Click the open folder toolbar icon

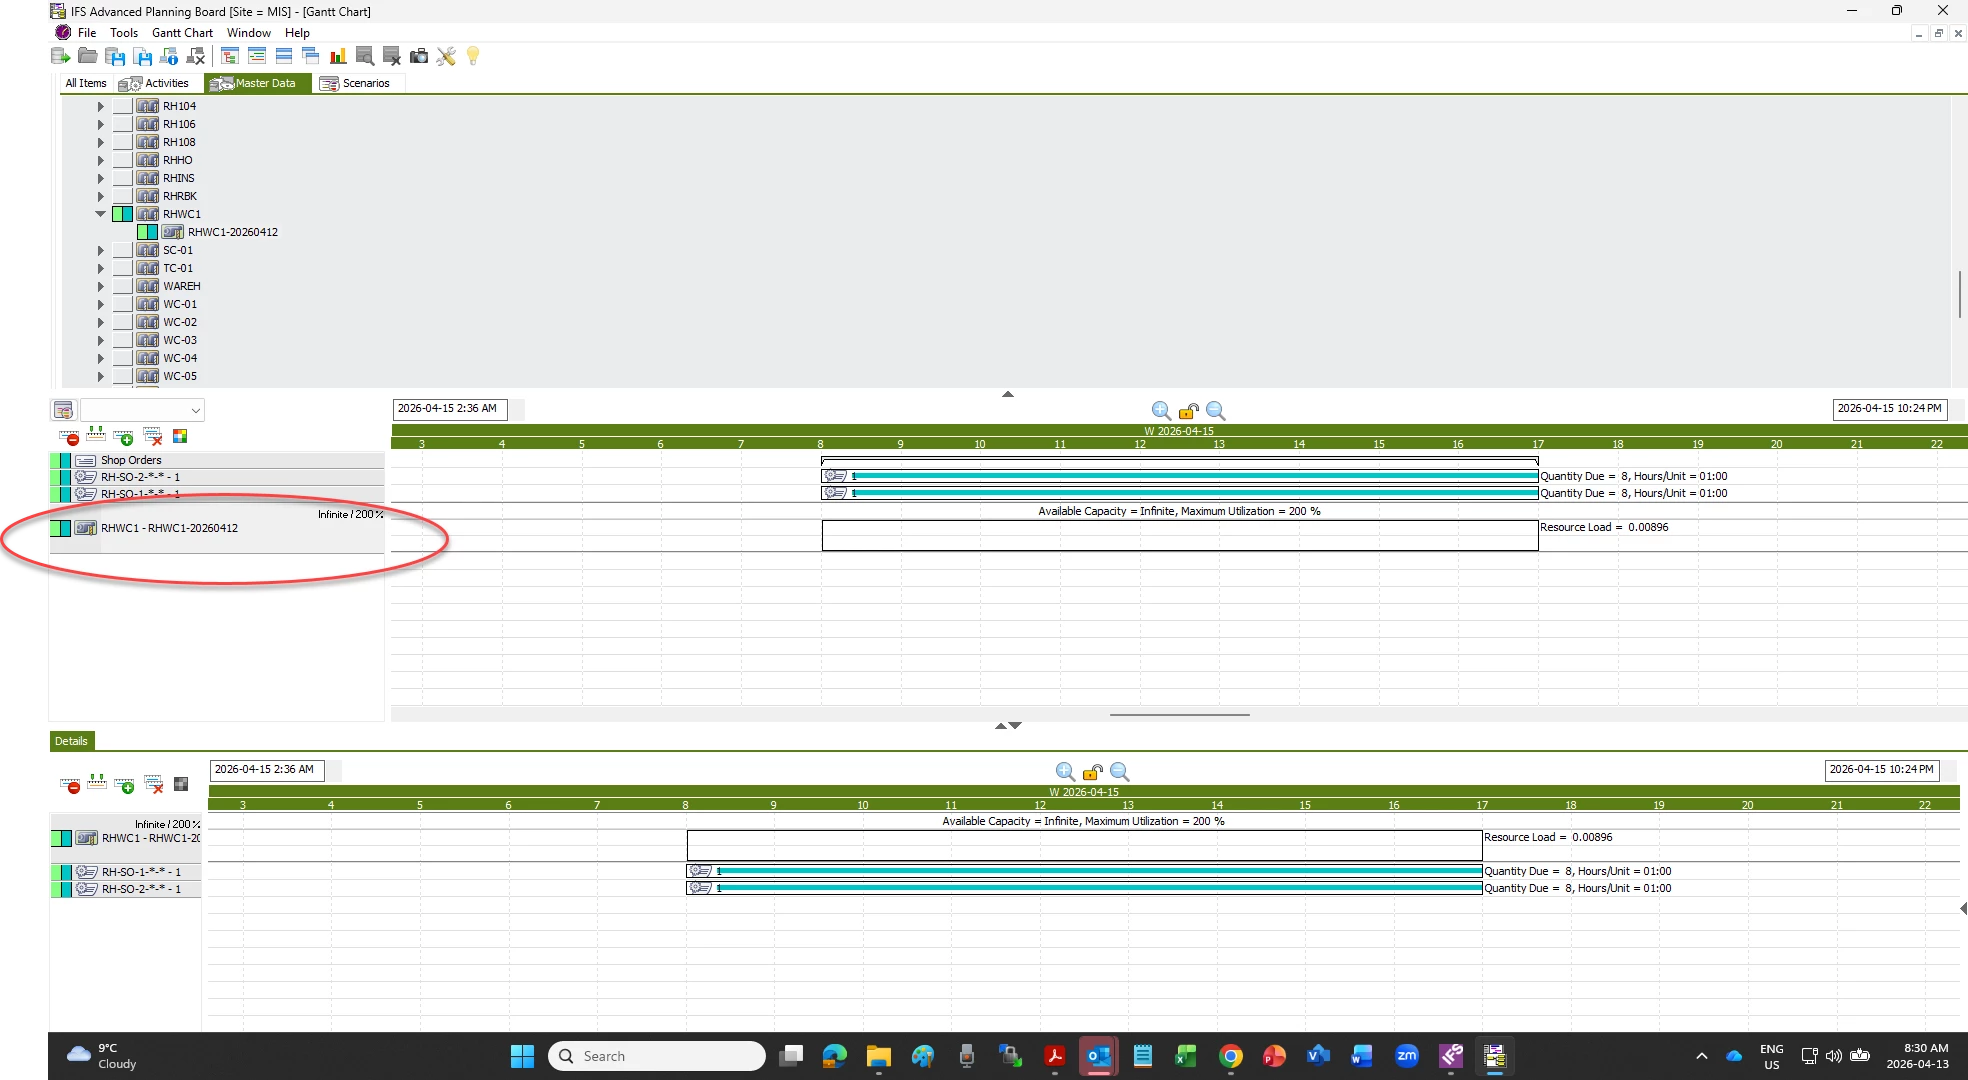coord(88,56)
